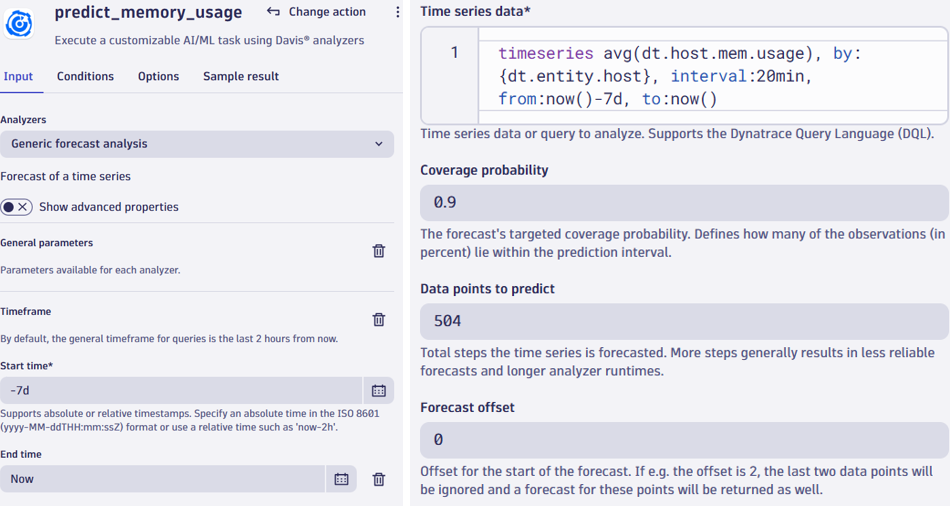Remove End time using trash icon
This screenshot has height=507, width=950.
point(379,479)
